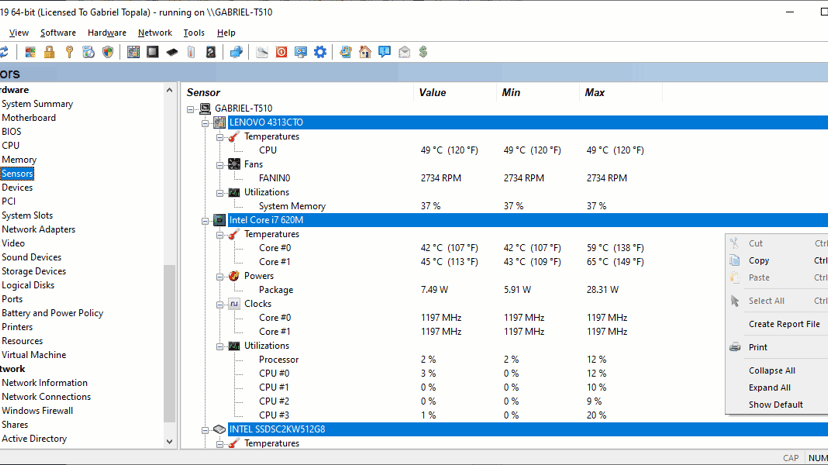828x465 pixels.
Task: Open Battery and Power Policy
Action: [x=52, y=313]
